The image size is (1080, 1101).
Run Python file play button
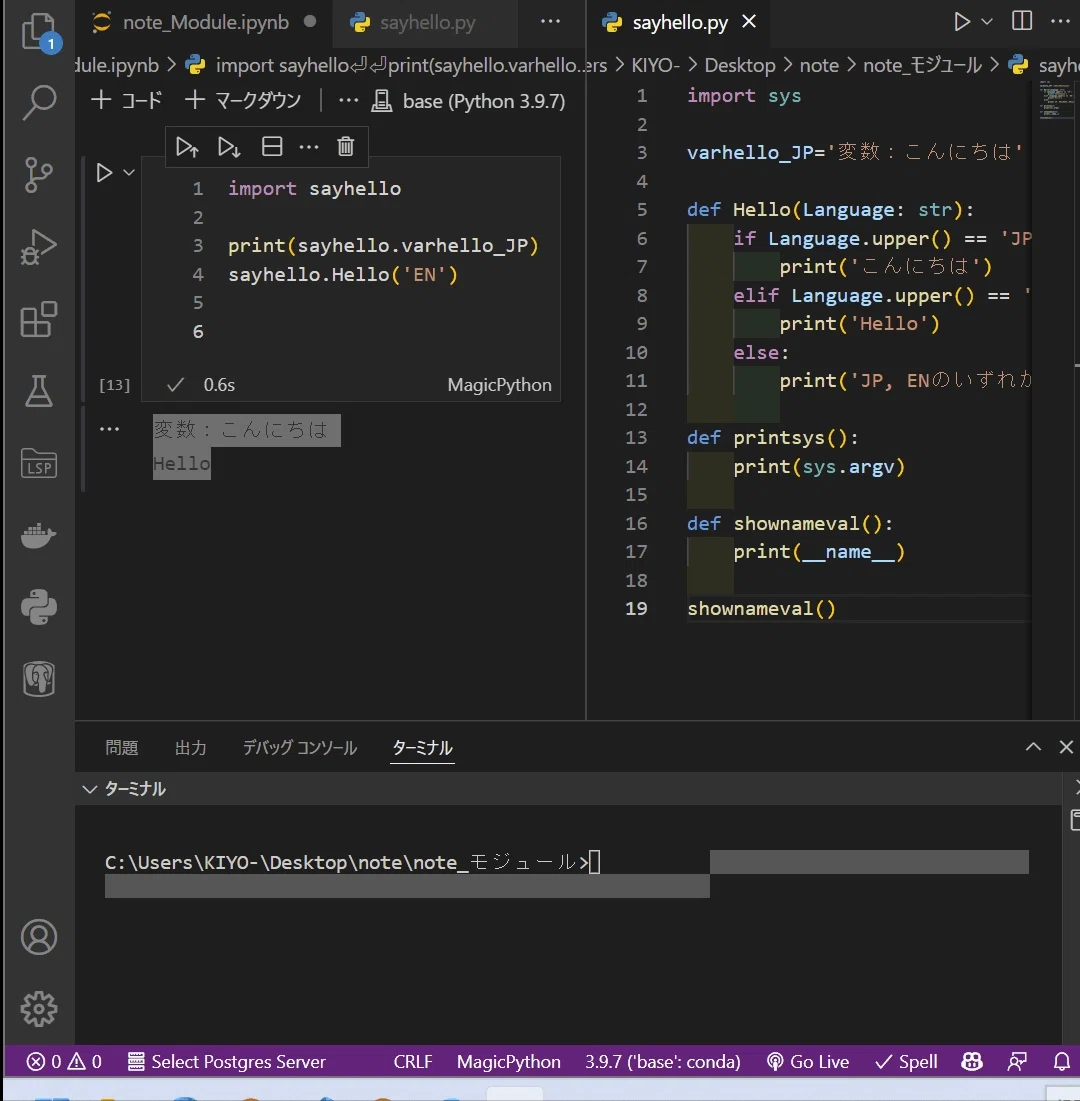(961, 22)
